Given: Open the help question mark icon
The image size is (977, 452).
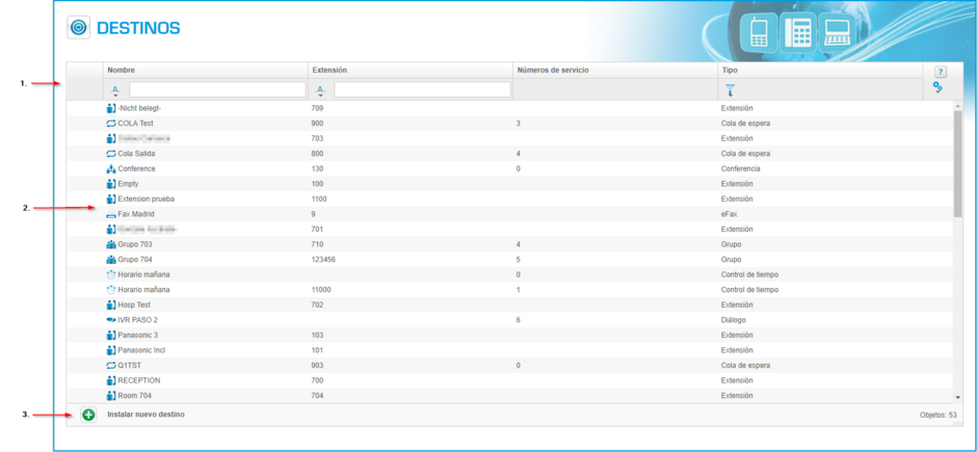Looking at the screenshot, I should tap(941, 72).
